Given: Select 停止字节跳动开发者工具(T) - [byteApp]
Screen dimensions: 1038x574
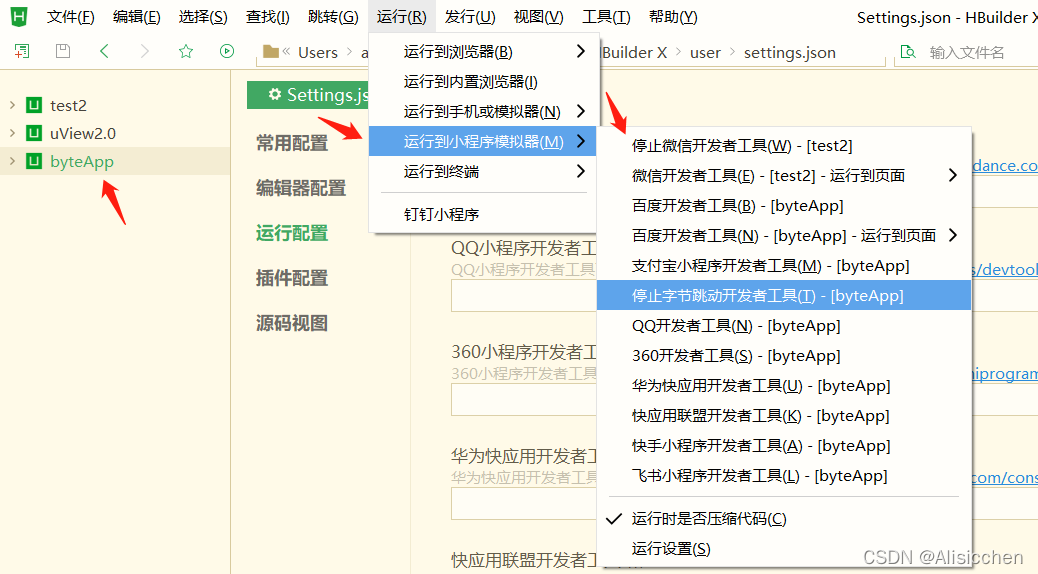Looking at the screenshot, I should coord(784,295).
